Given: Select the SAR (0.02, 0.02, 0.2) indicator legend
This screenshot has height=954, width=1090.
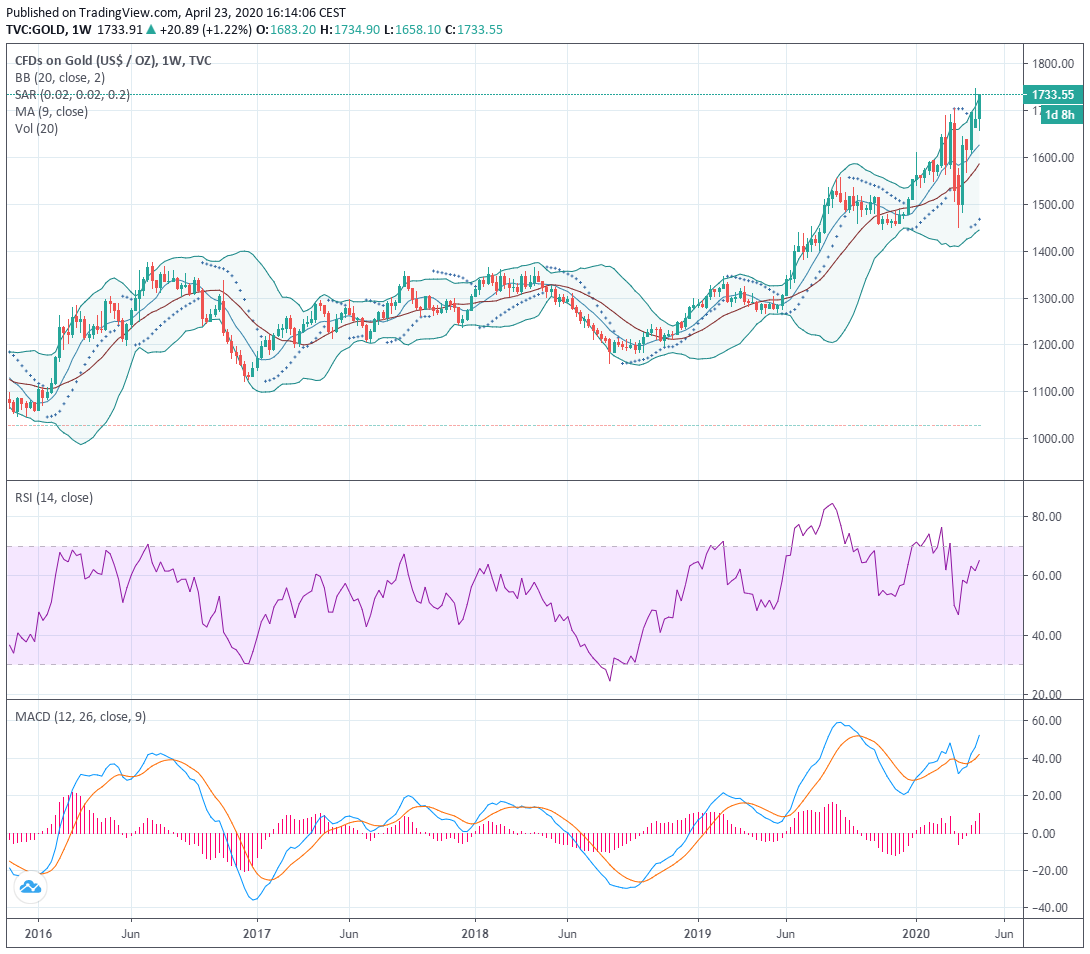Looking at the screenshot, I should (x=72, y=95).
